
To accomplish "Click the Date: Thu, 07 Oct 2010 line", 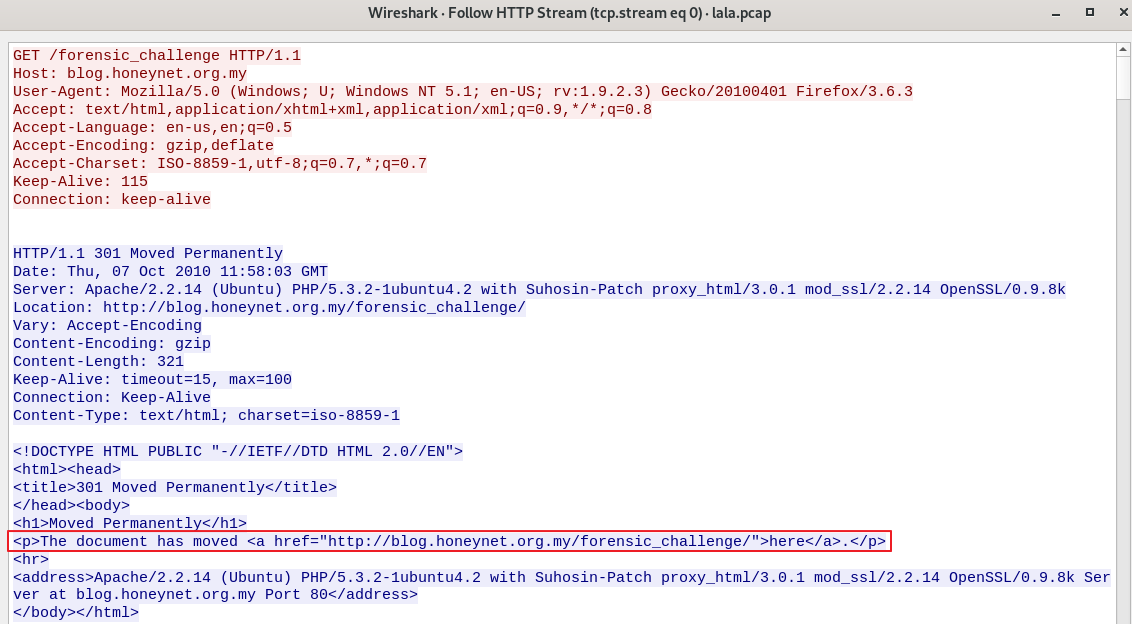I will tap(170, 272).
